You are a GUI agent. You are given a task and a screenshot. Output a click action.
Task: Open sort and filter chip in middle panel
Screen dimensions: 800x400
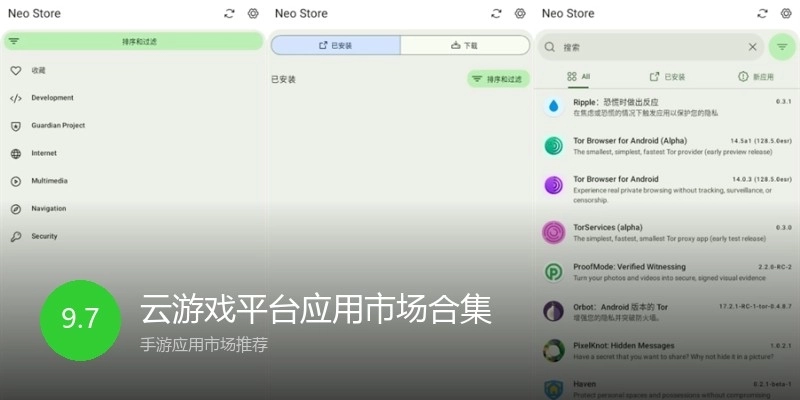pos(497,79)
